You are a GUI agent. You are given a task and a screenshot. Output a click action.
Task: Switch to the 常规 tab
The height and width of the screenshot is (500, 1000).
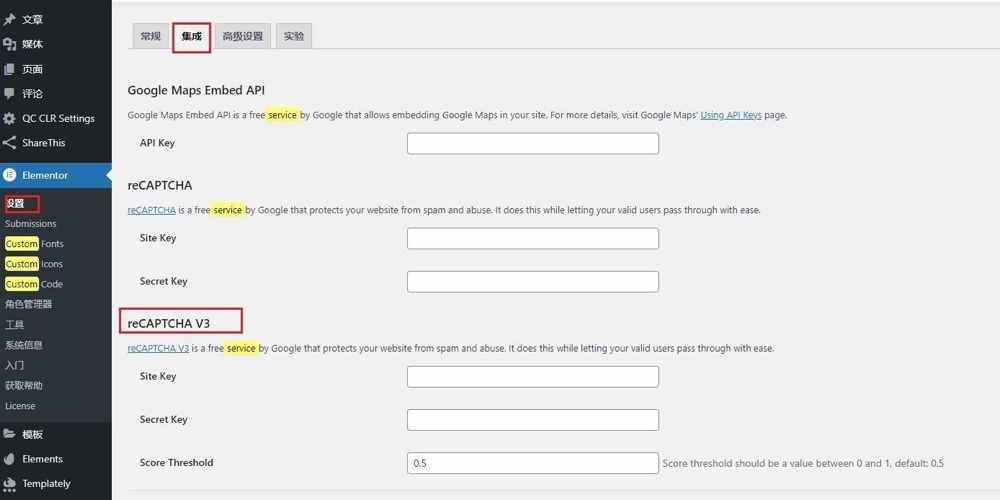151,36
